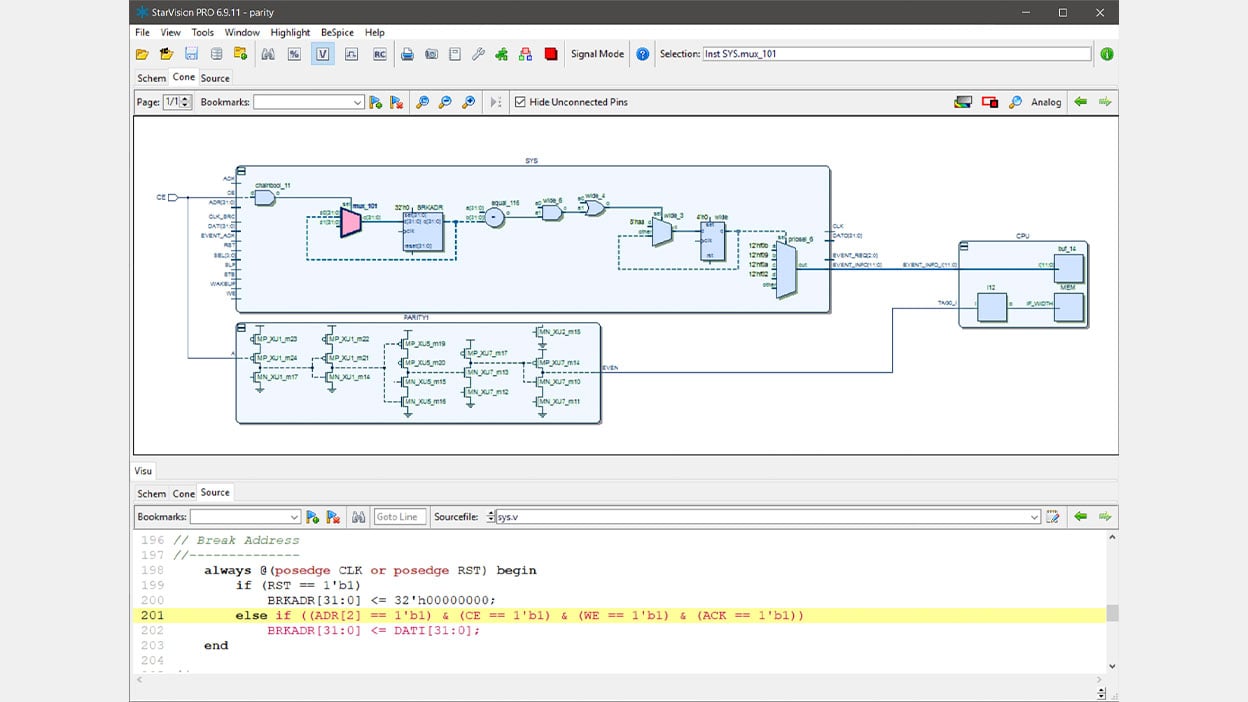Viewport: 1248px width, 702px height.
Task: Toggle the waveform pulse toolbar button
Action: click(x=351, y=54)
